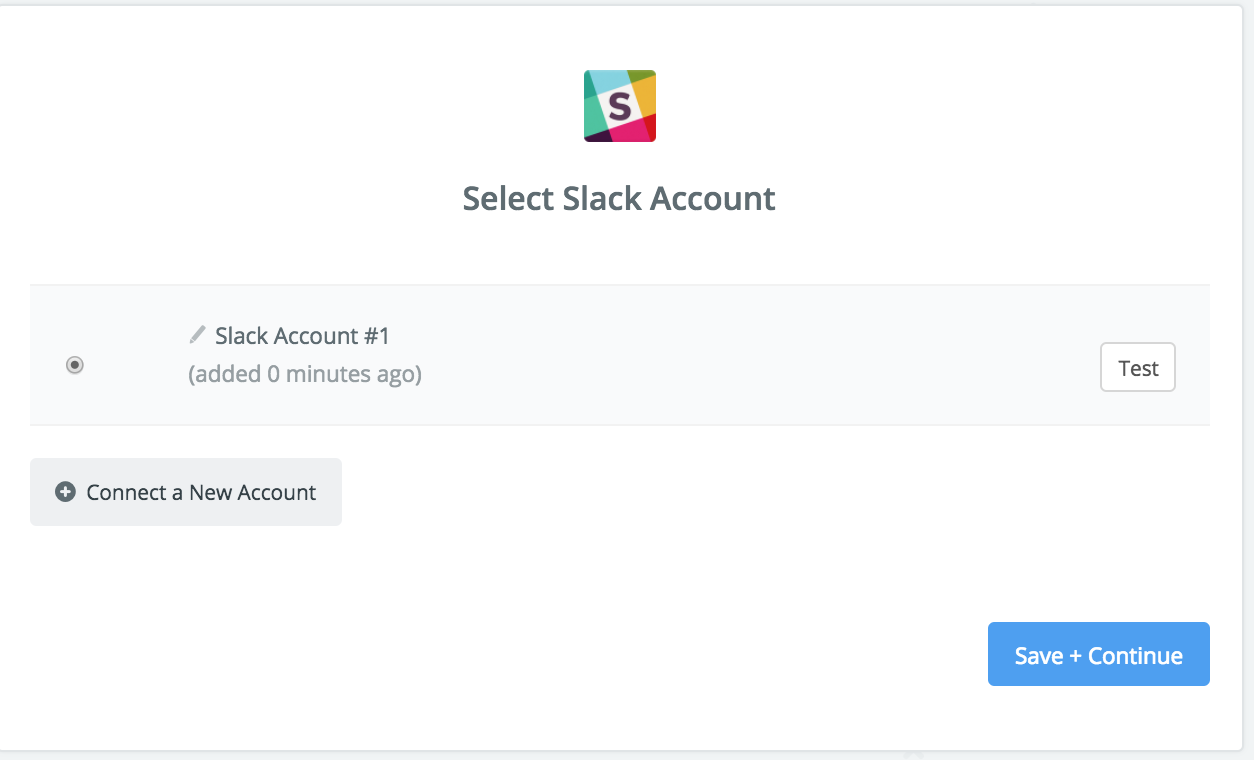This screenshot has height=760, width=1254.
Task: Click the pencil icon to rename account
Action: tap(198, 334)
